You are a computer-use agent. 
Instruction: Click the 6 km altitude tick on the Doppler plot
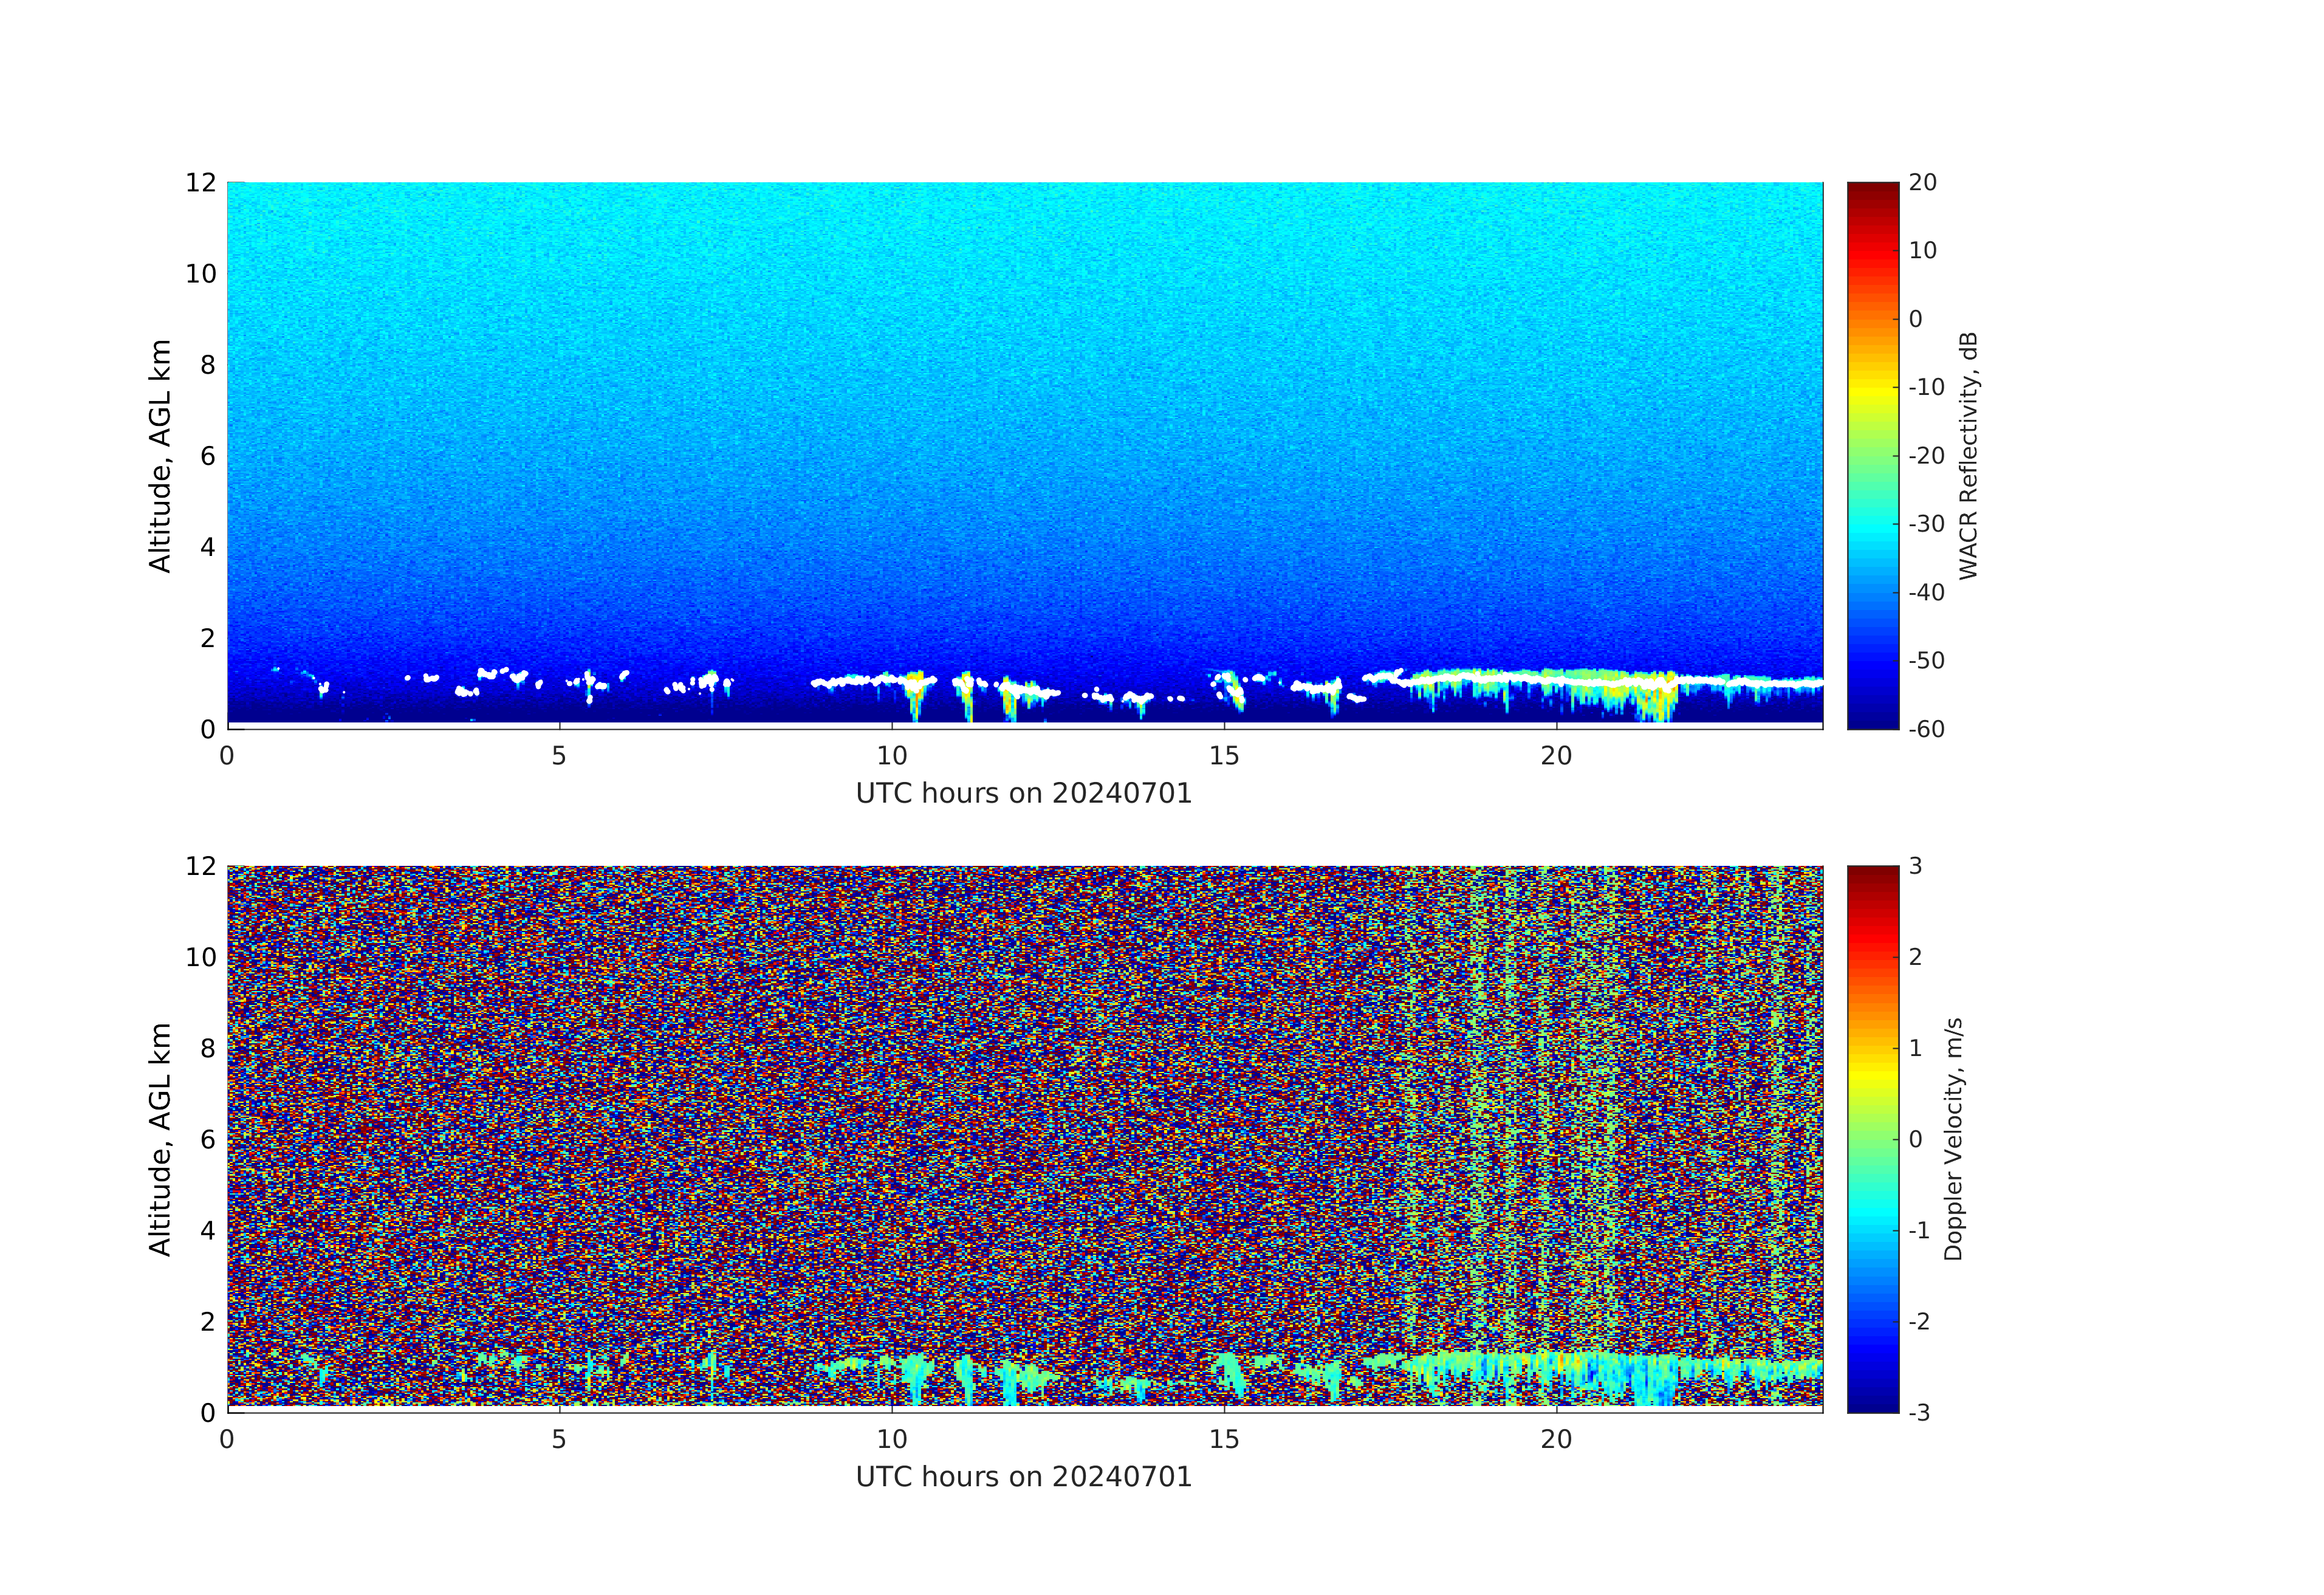(x=207, y=1139)
